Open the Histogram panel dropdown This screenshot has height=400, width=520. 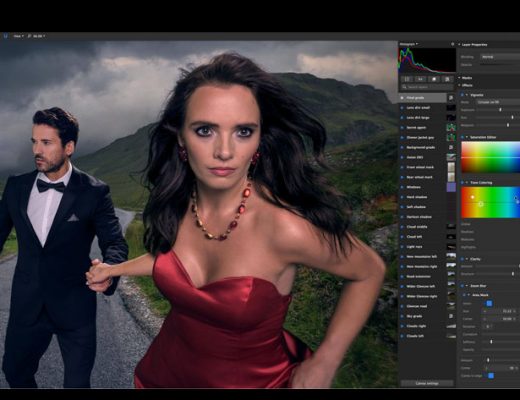[409, 44]
